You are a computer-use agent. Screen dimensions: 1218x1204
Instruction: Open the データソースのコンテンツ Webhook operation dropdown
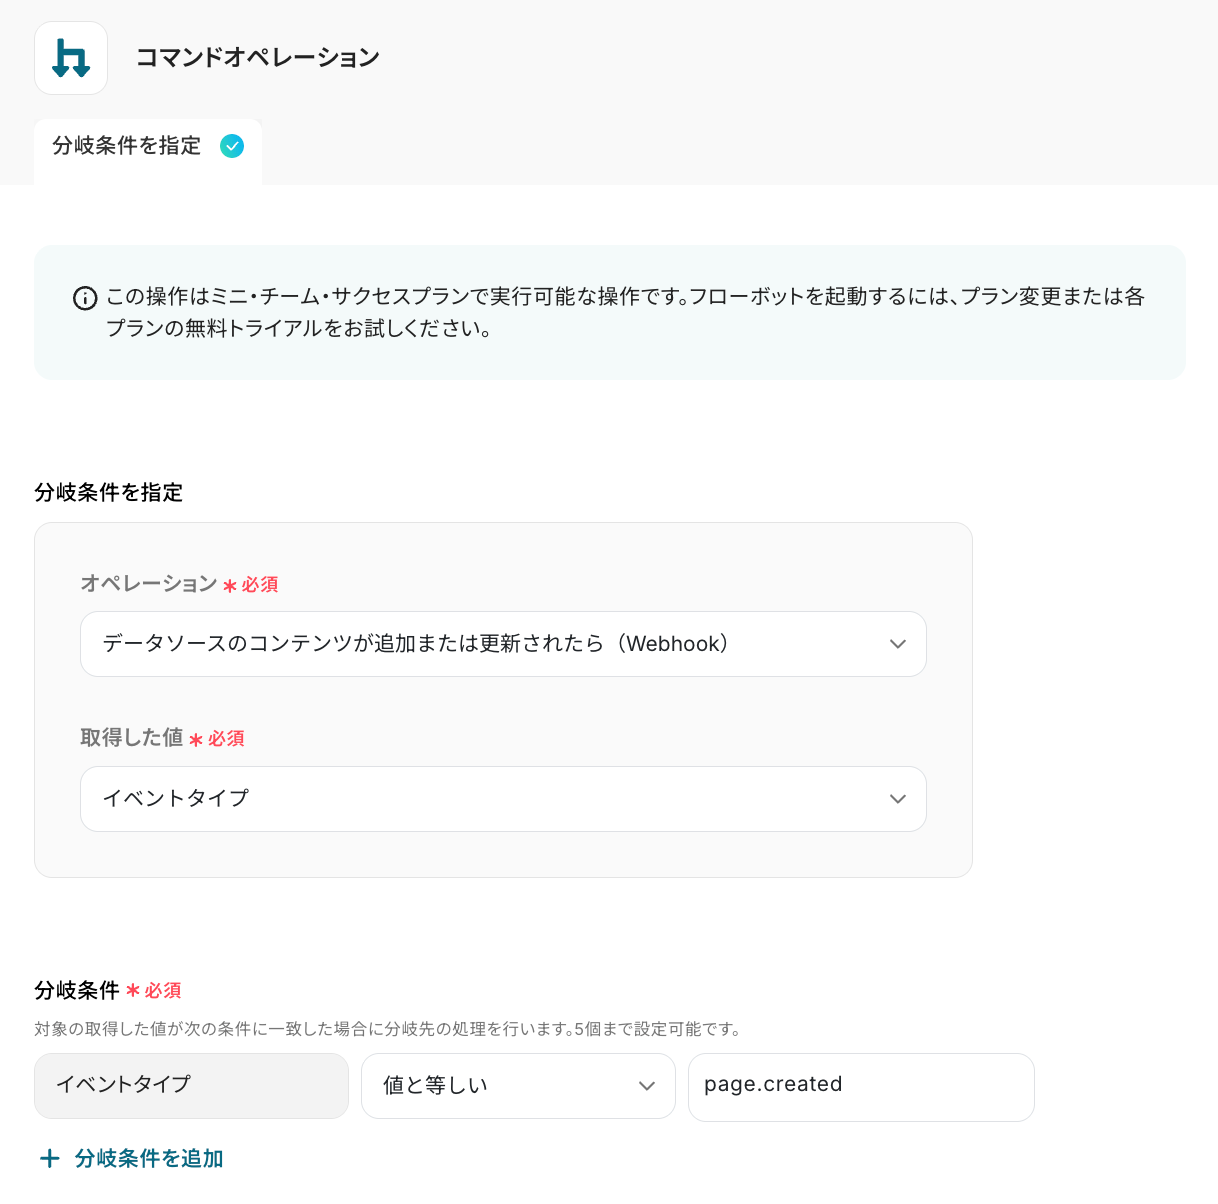(503, 644)
